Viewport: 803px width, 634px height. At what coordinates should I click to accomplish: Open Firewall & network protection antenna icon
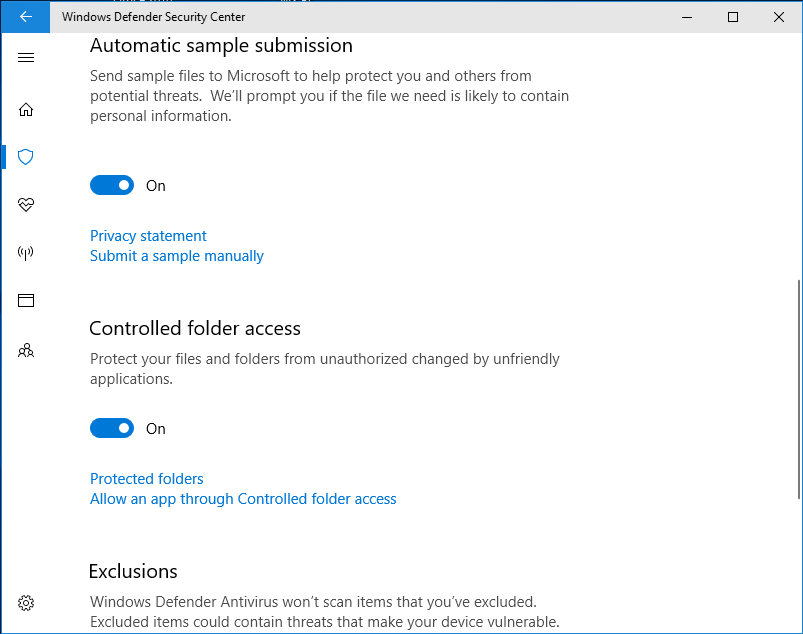pos(26,252)
